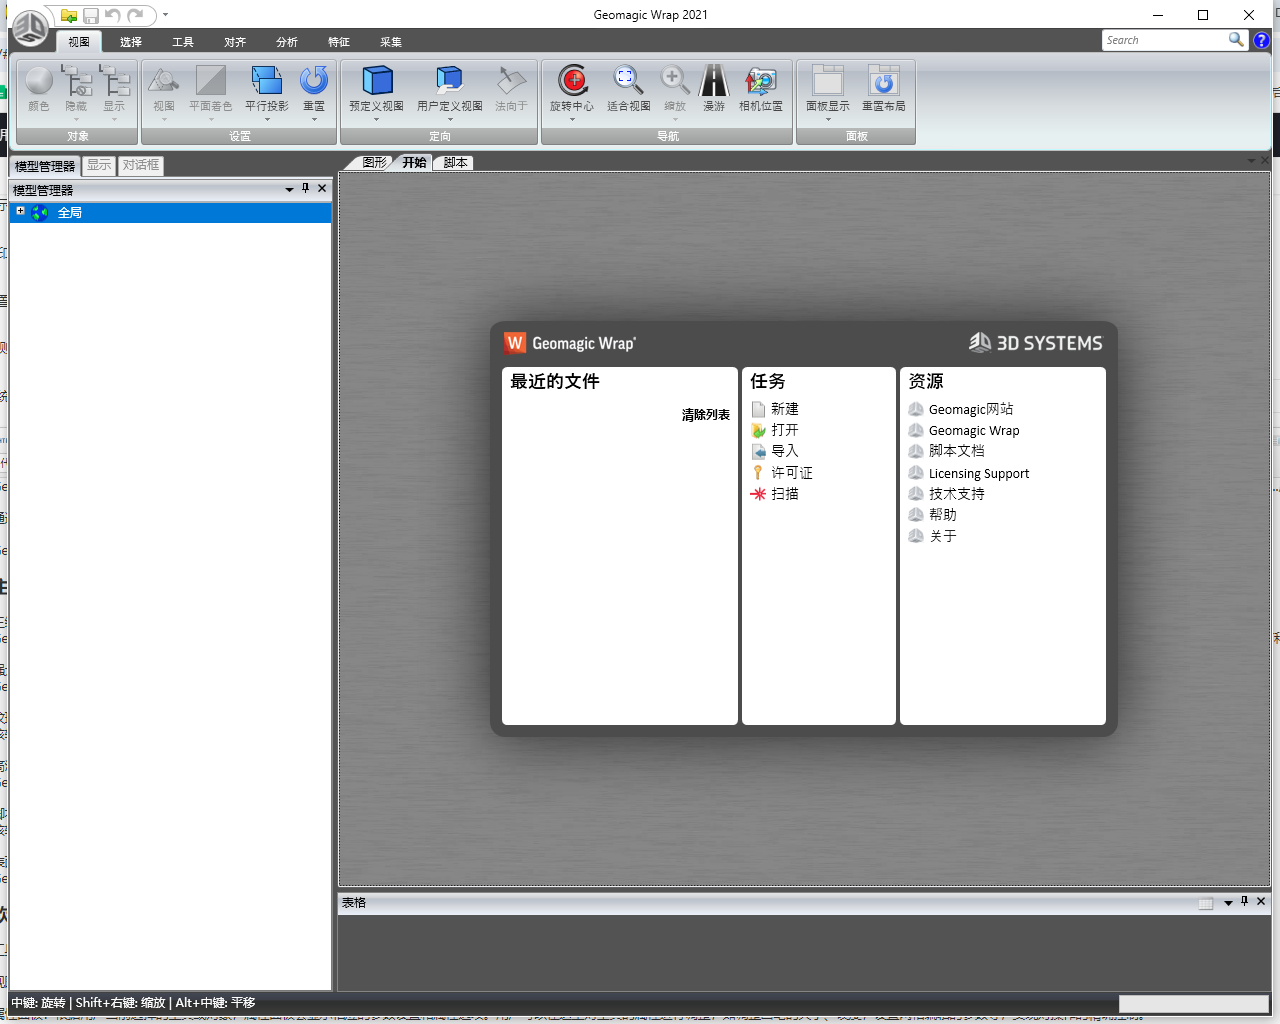Click the open file icon in quick access toolbar
Screen dimensions: 1280x1024
pos(68,16)
